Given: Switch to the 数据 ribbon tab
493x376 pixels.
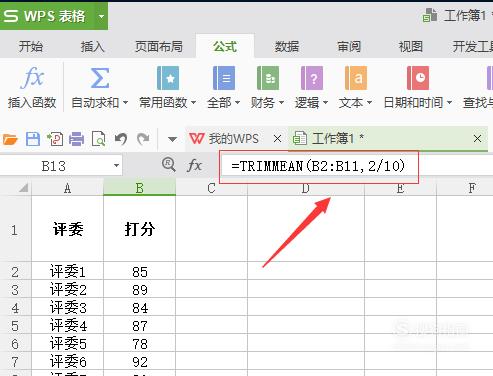Looking at the screenshot, I should pos(287,46).
